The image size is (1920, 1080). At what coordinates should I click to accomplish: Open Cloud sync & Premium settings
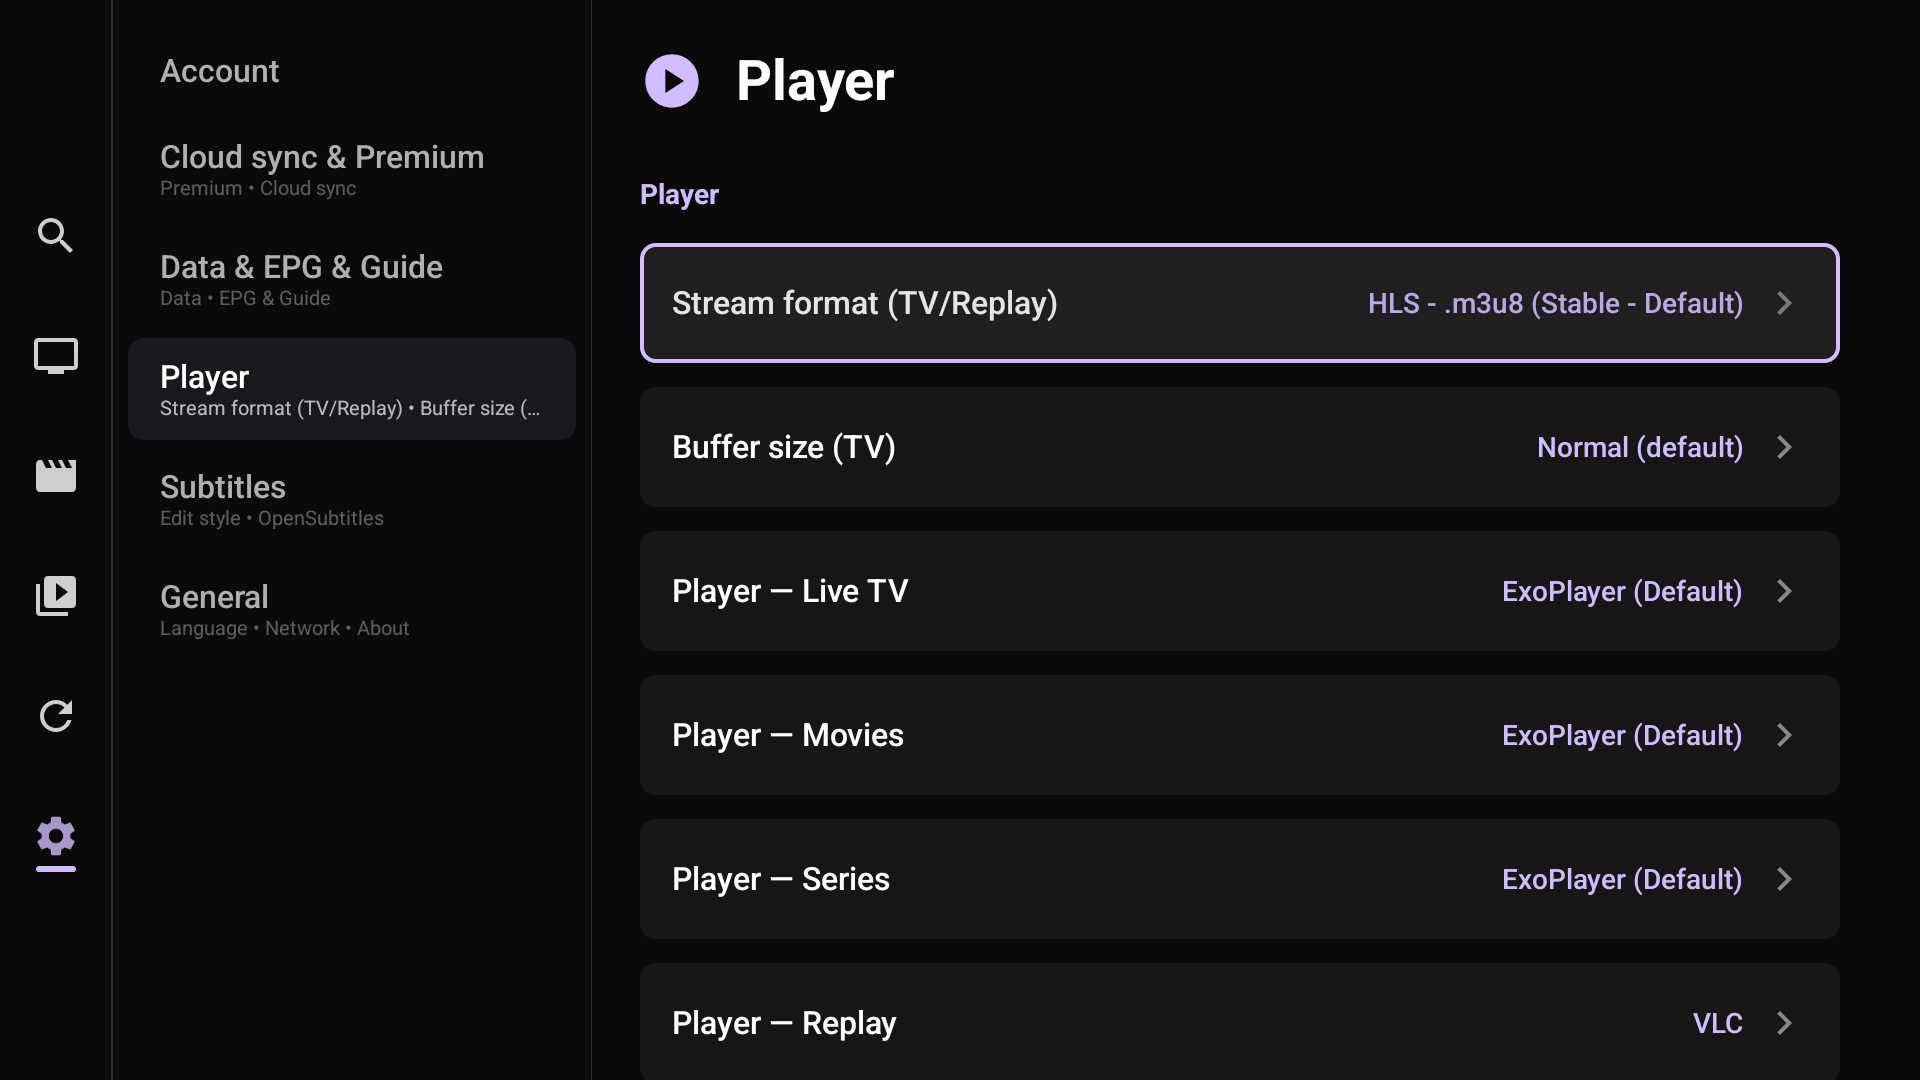(322, 170)
